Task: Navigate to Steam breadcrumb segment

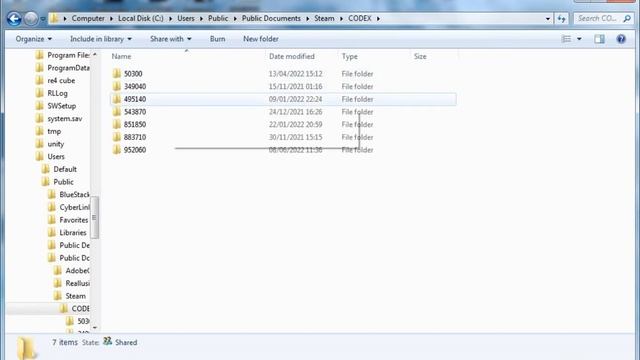Action: pos(324,18)
